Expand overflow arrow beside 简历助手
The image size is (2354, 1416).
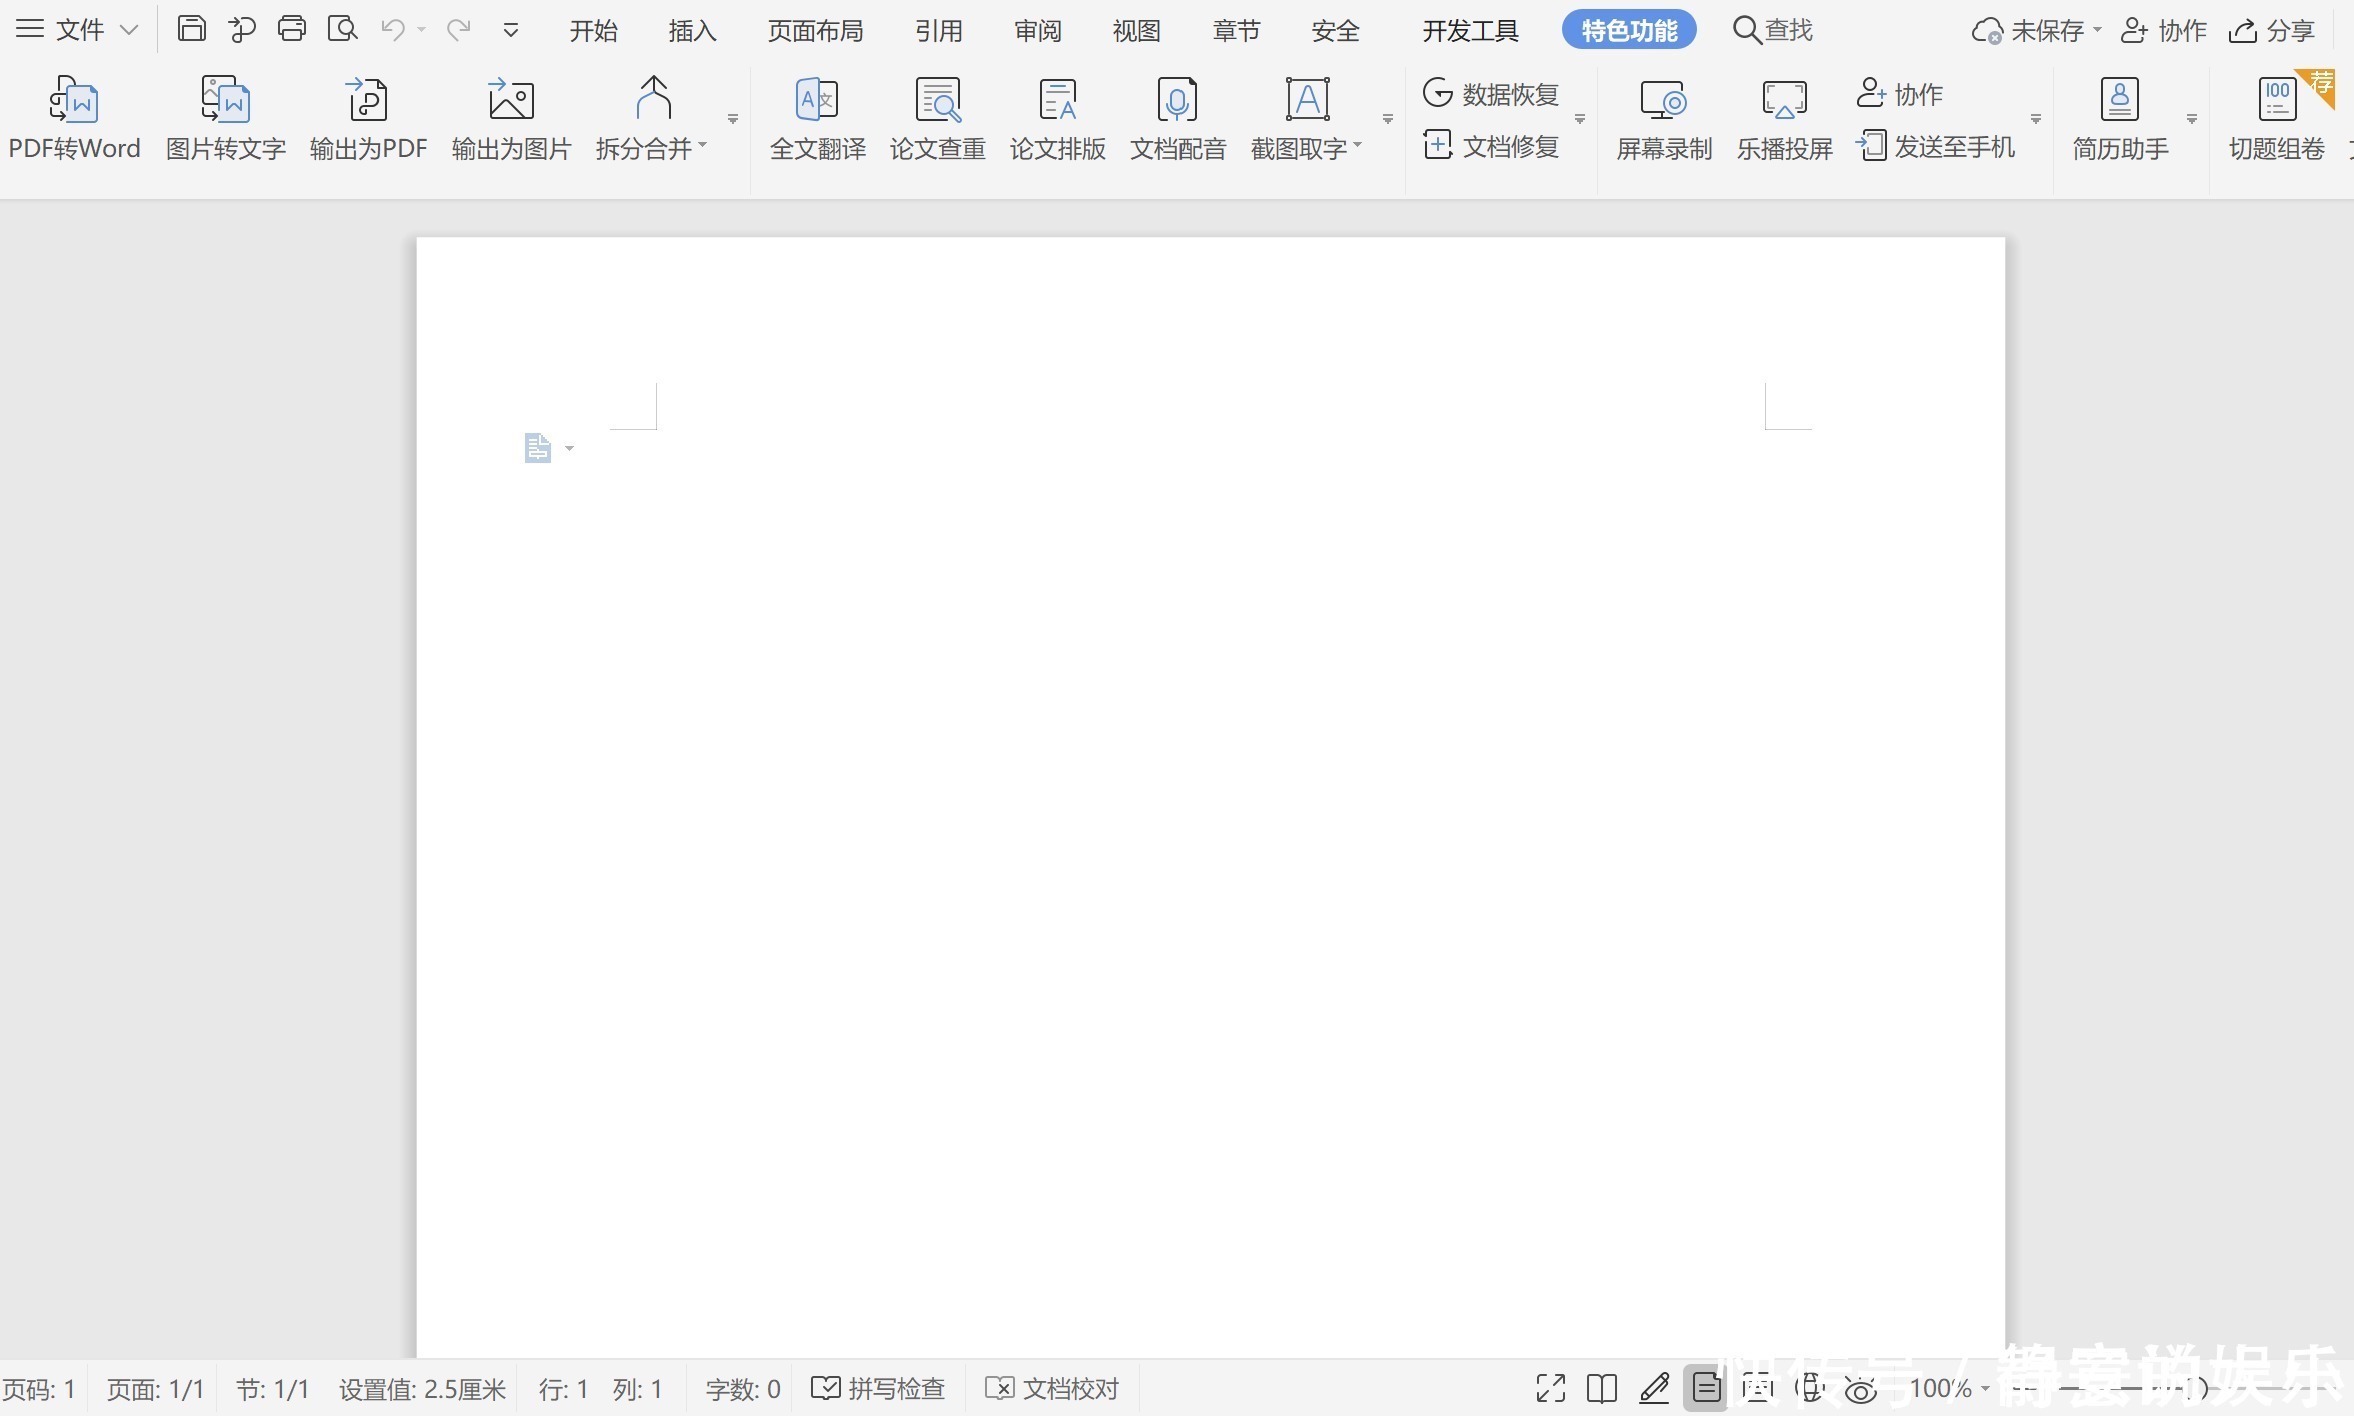[x=2192, y=119]
